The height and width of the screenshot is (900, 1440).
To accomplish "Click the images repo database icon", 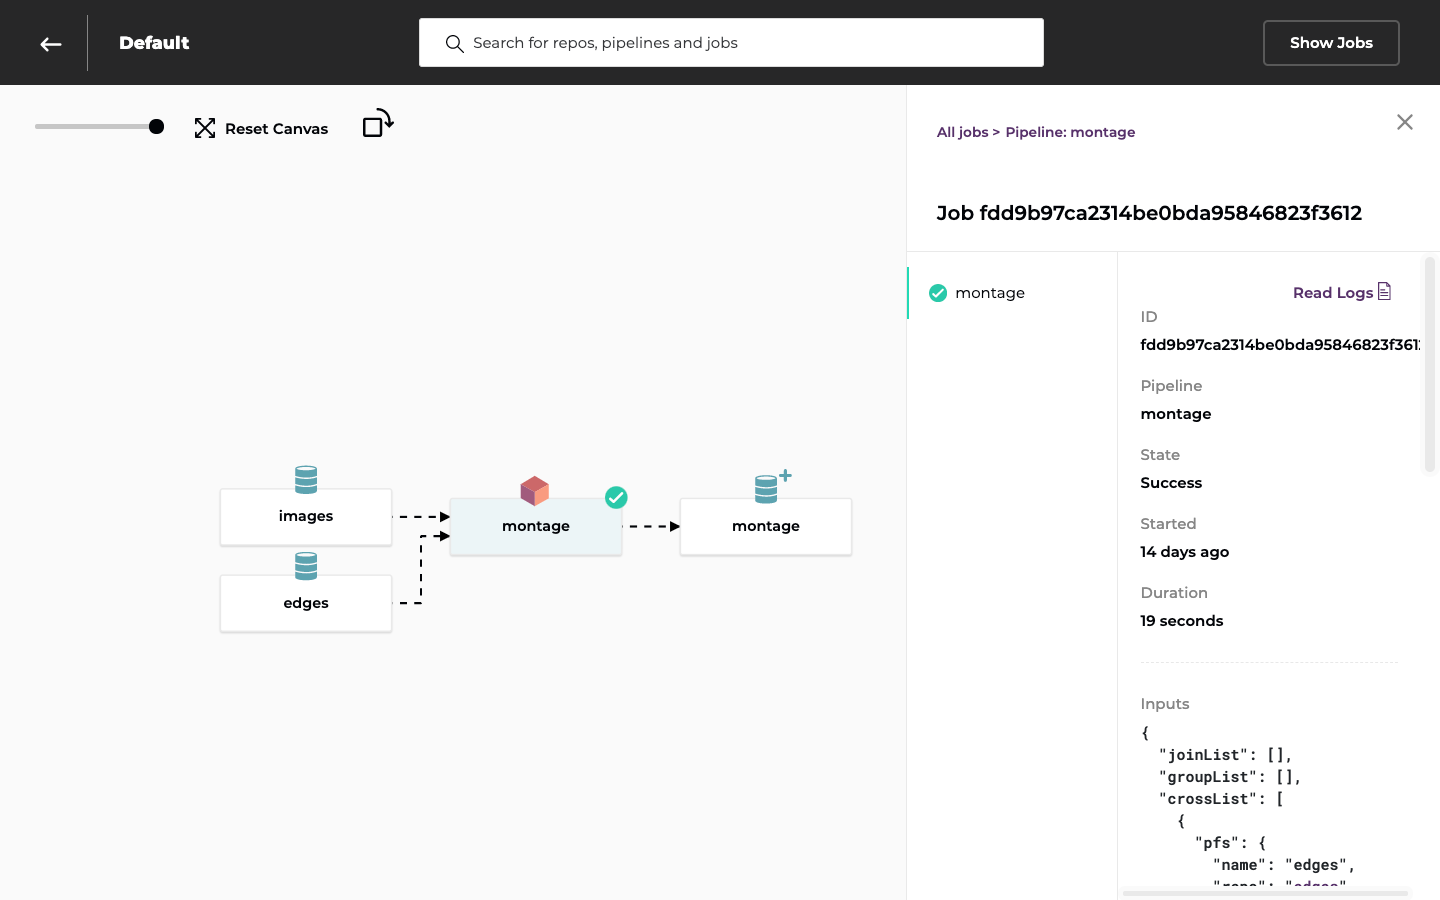I will 306,480.
